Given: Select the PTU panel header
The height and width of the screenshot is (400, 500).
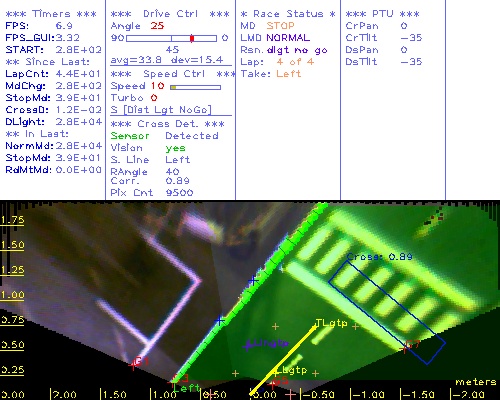Looking at the screenshot, I should (x=382, y=14).
